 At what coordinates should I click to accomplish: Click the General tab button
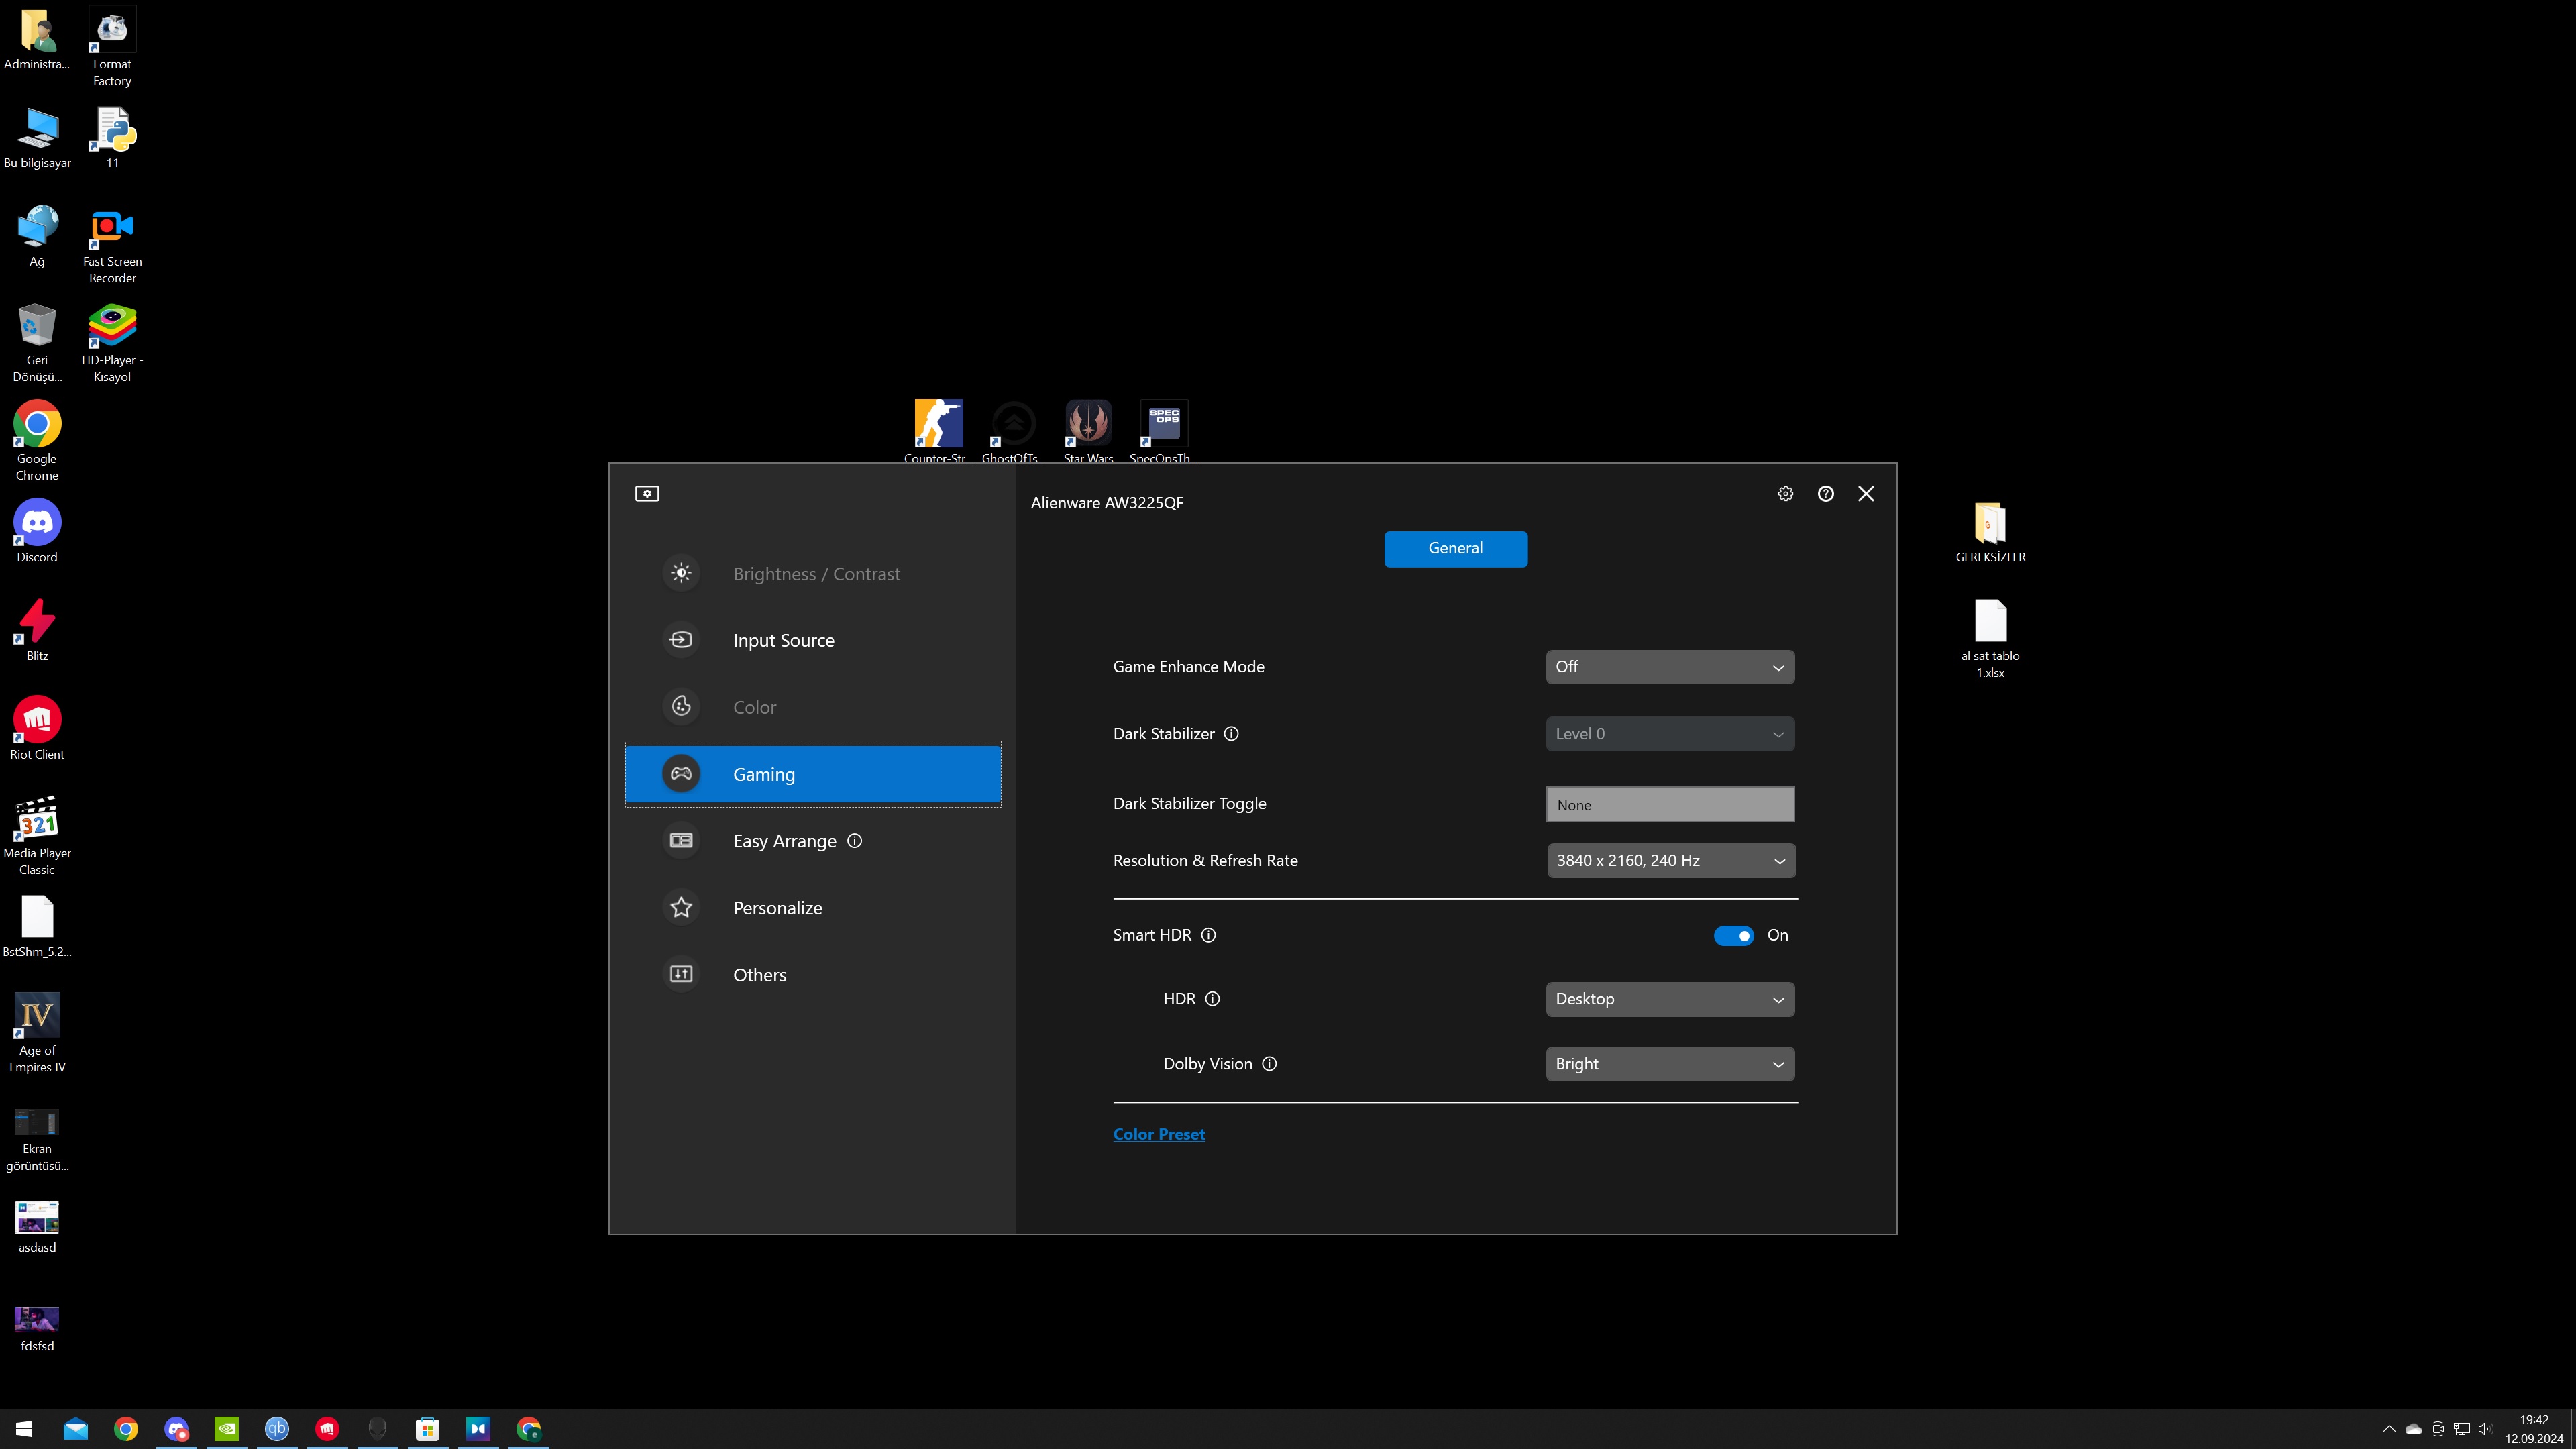pos(1455,549)
